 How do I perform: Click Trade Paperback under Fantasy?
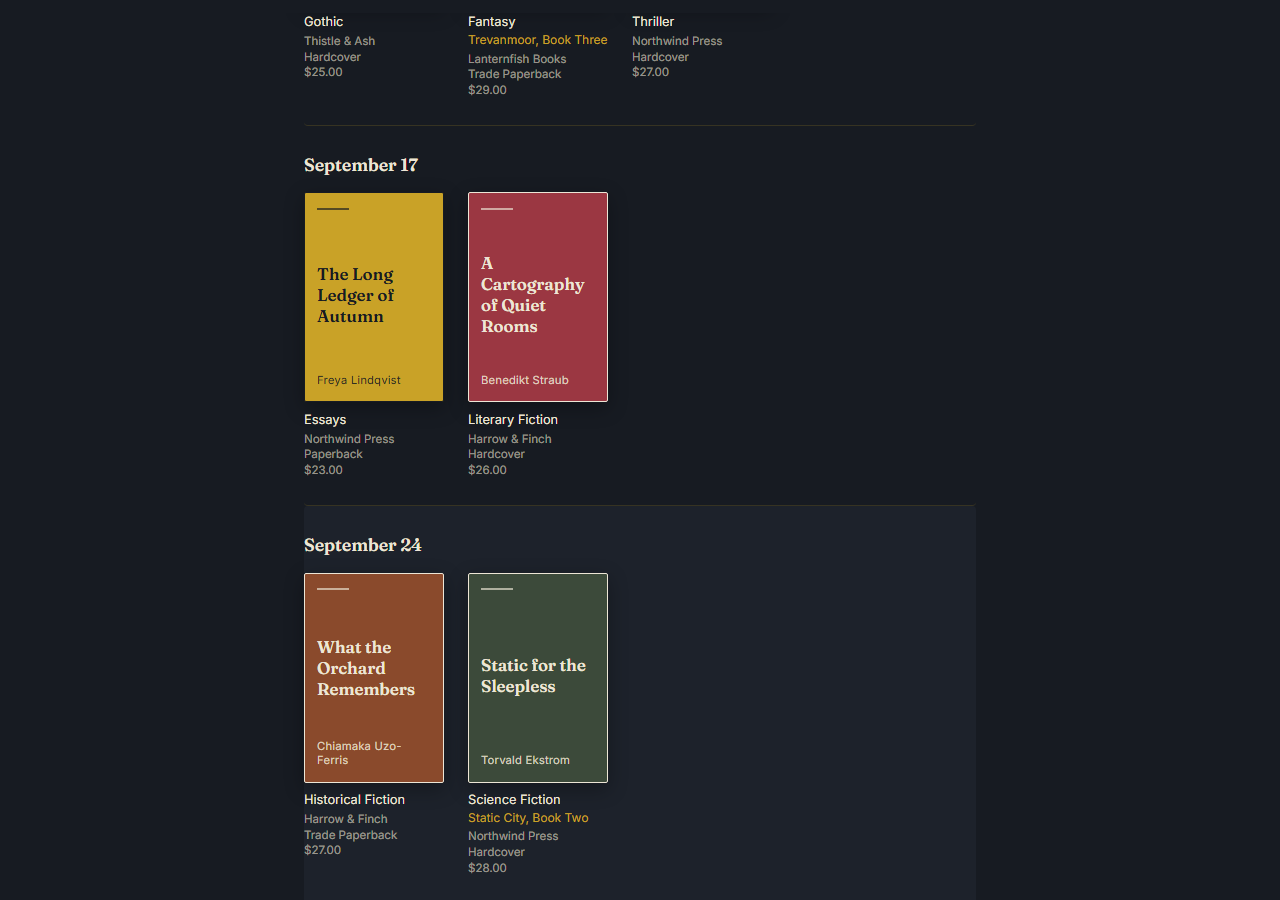click(515, 74)
